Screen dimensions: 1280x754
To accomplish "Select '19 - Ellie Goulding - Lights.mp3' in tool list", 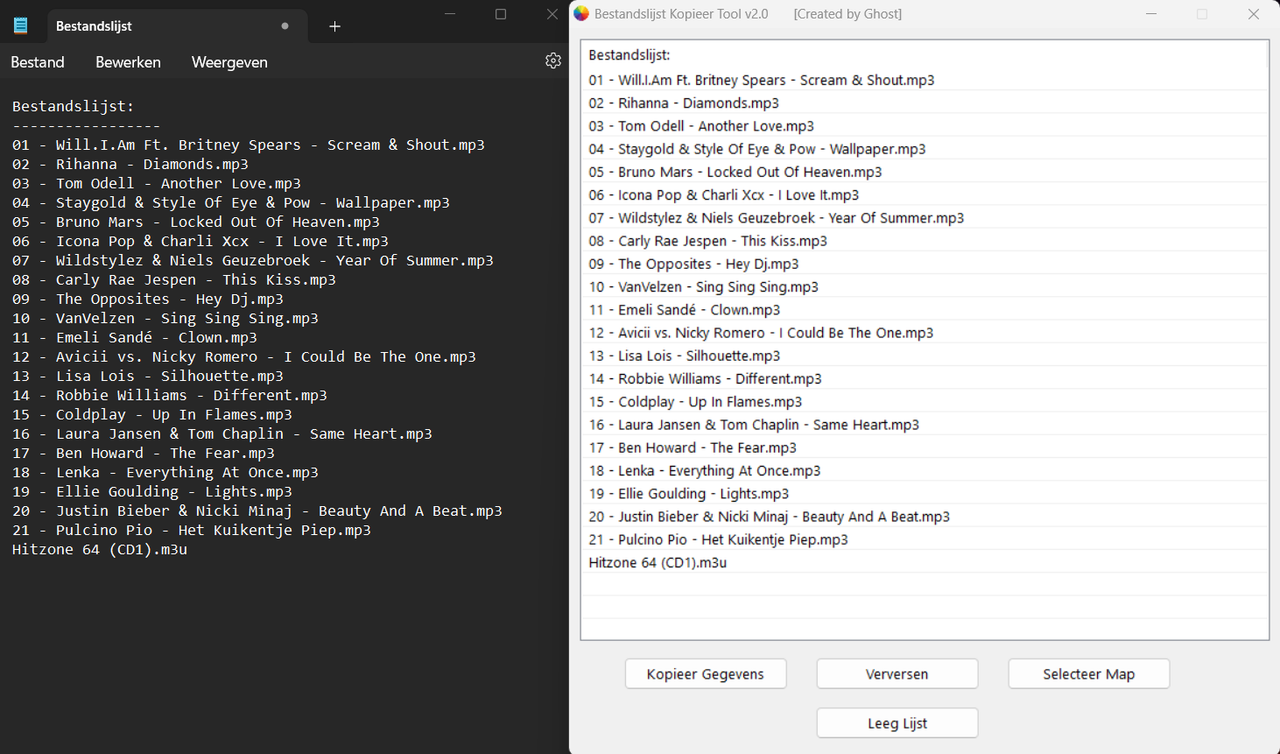I will point(925,494).
